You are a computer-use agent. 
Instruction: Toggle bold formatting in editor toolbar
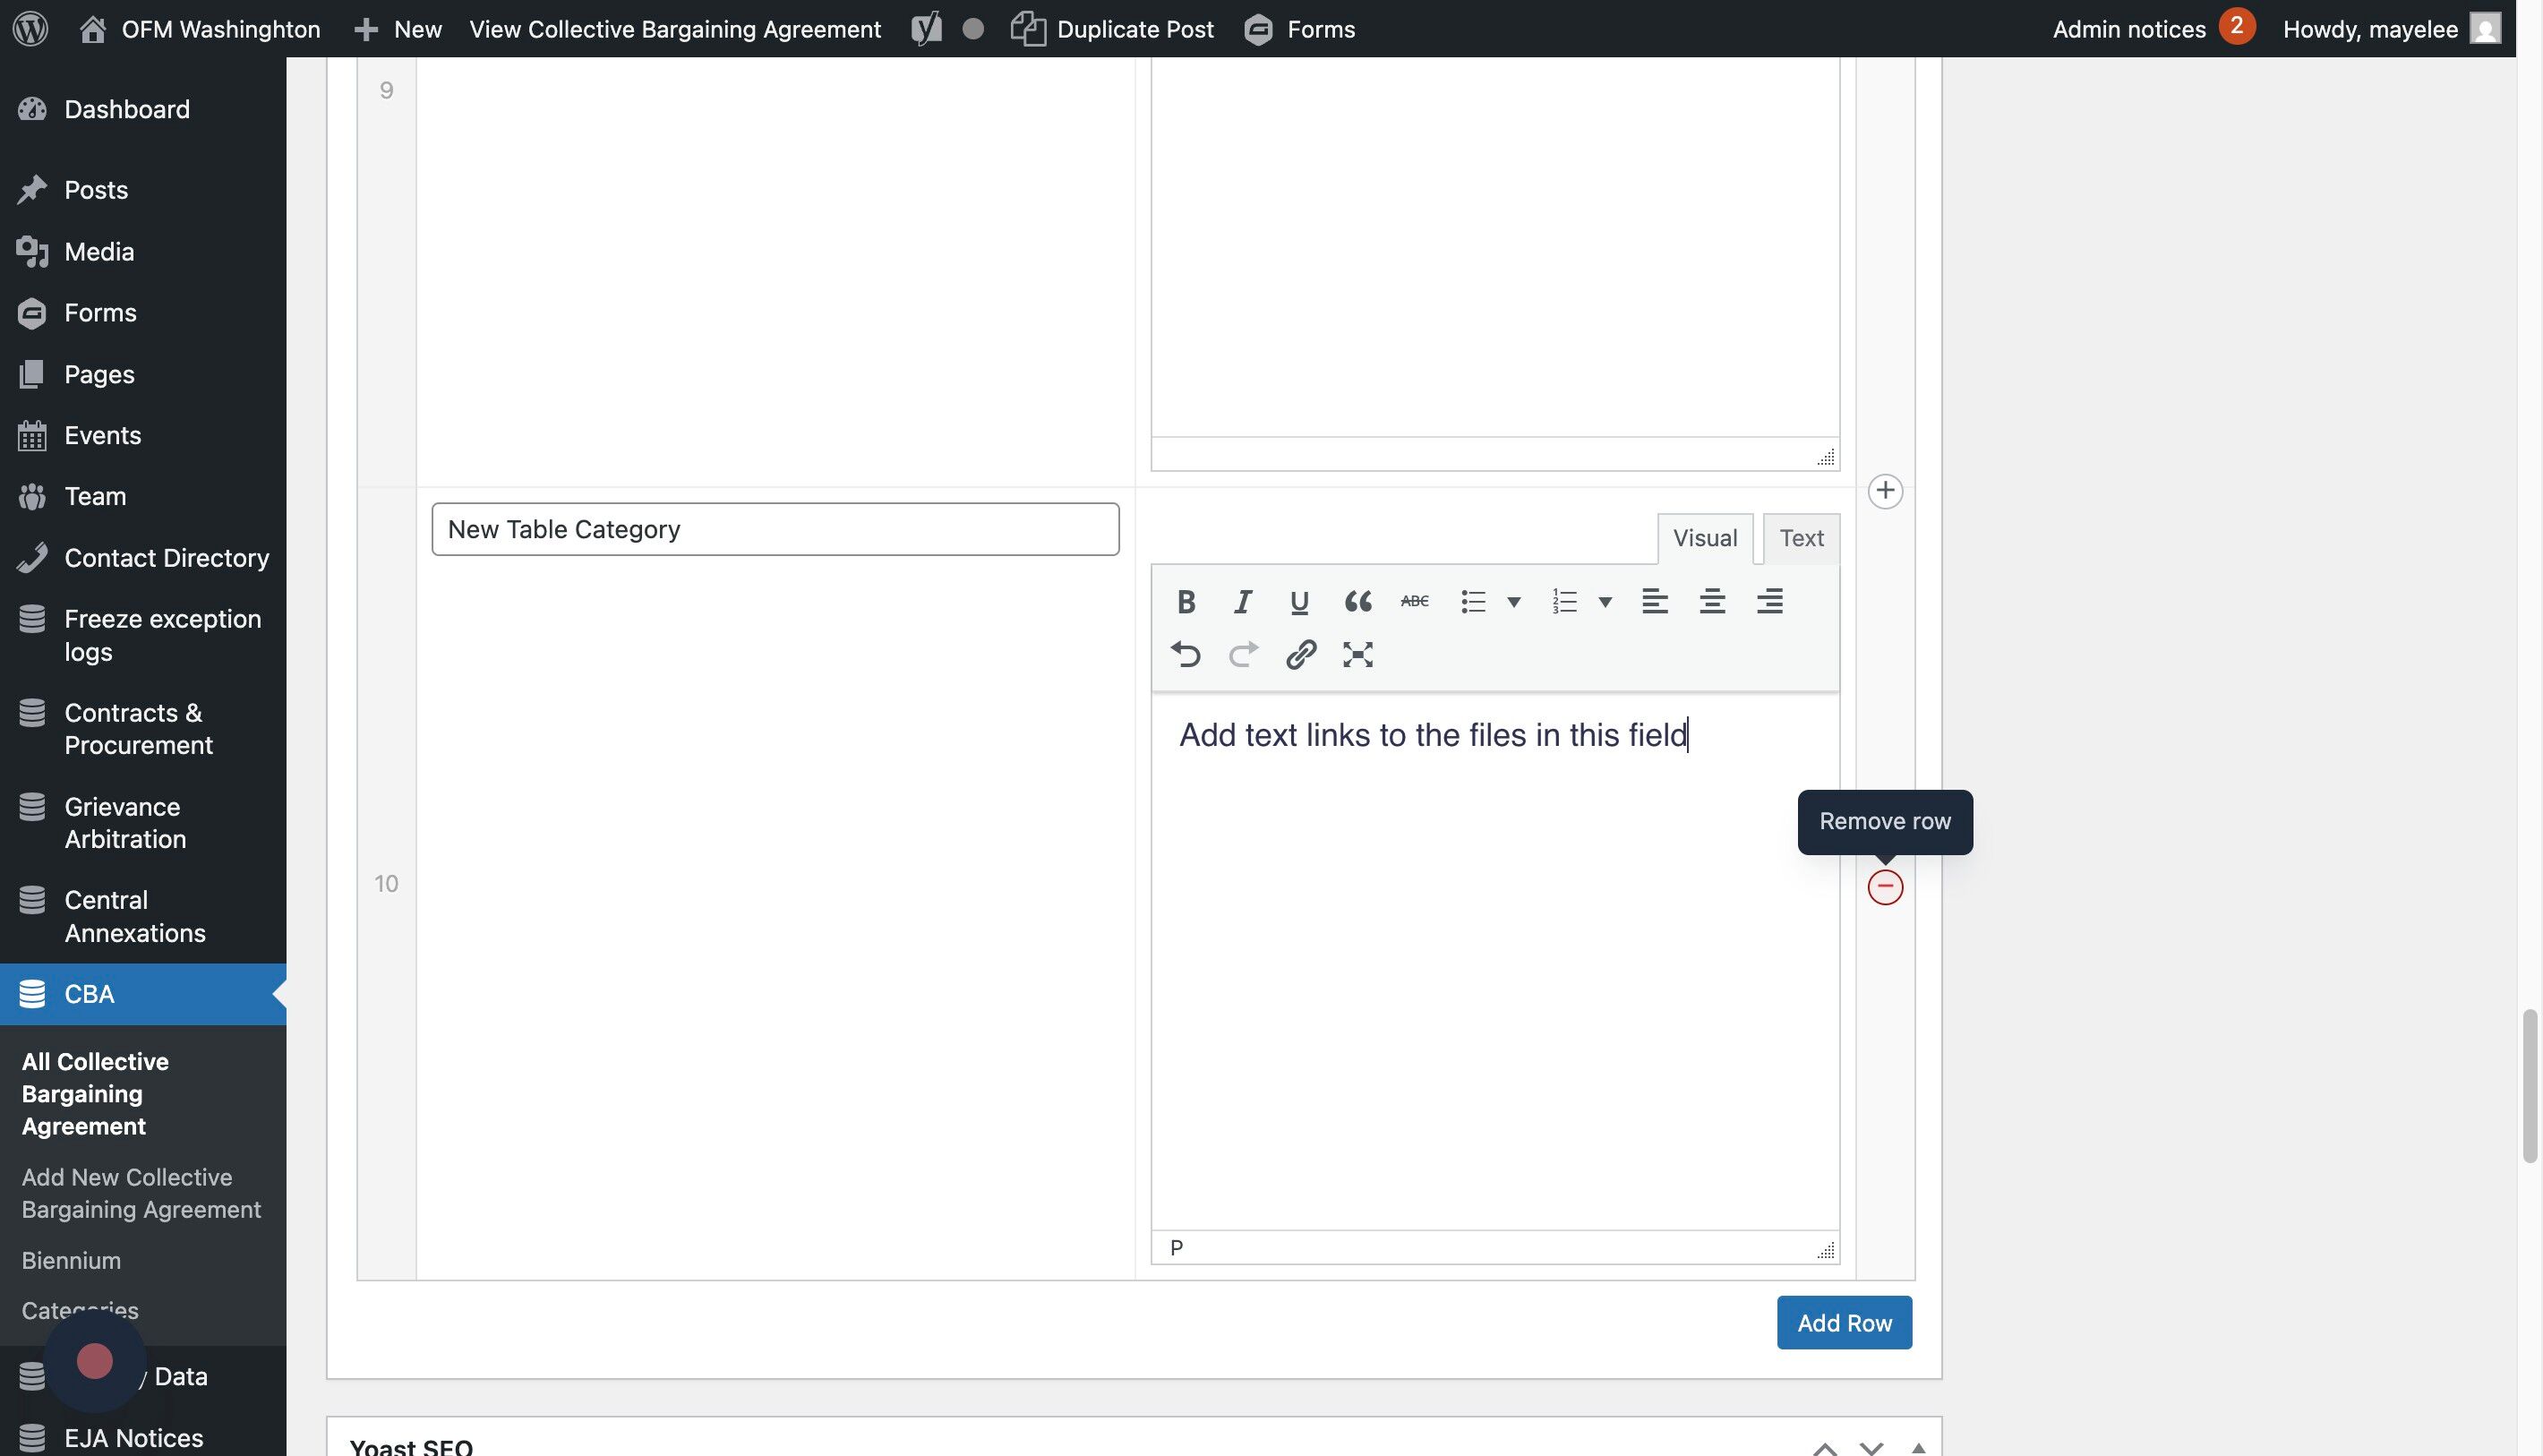(1186, 601)
